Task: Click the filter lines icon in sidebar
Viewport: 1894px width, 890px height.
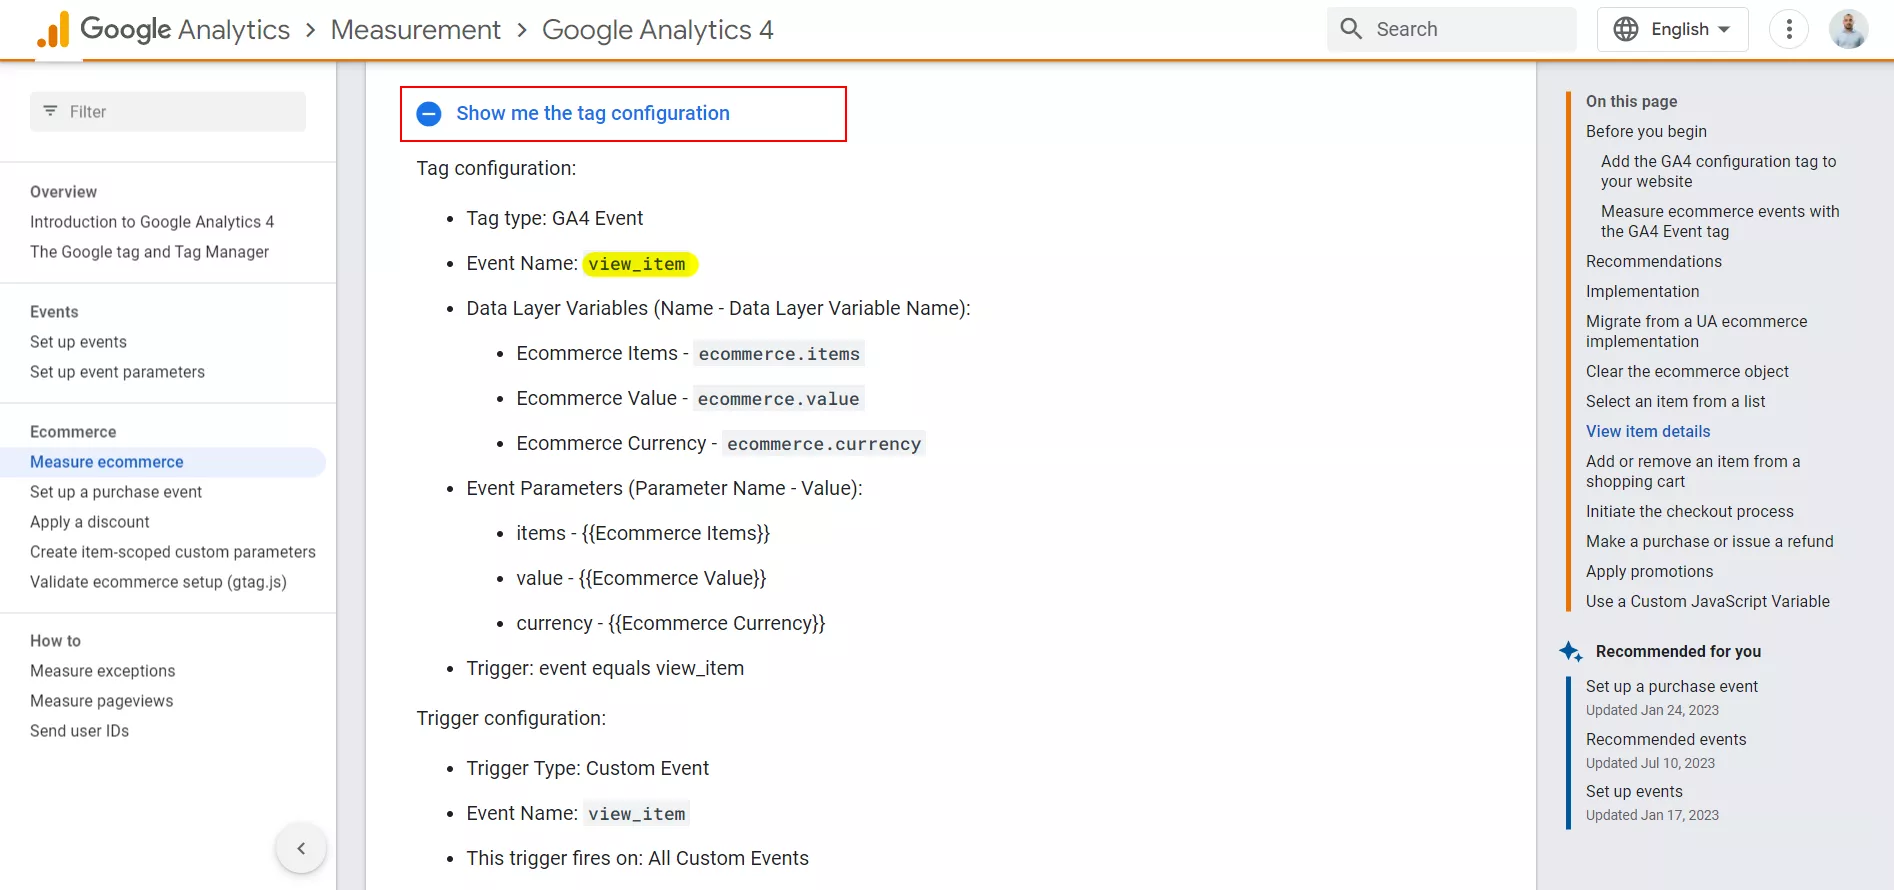Action: point(50,111)
